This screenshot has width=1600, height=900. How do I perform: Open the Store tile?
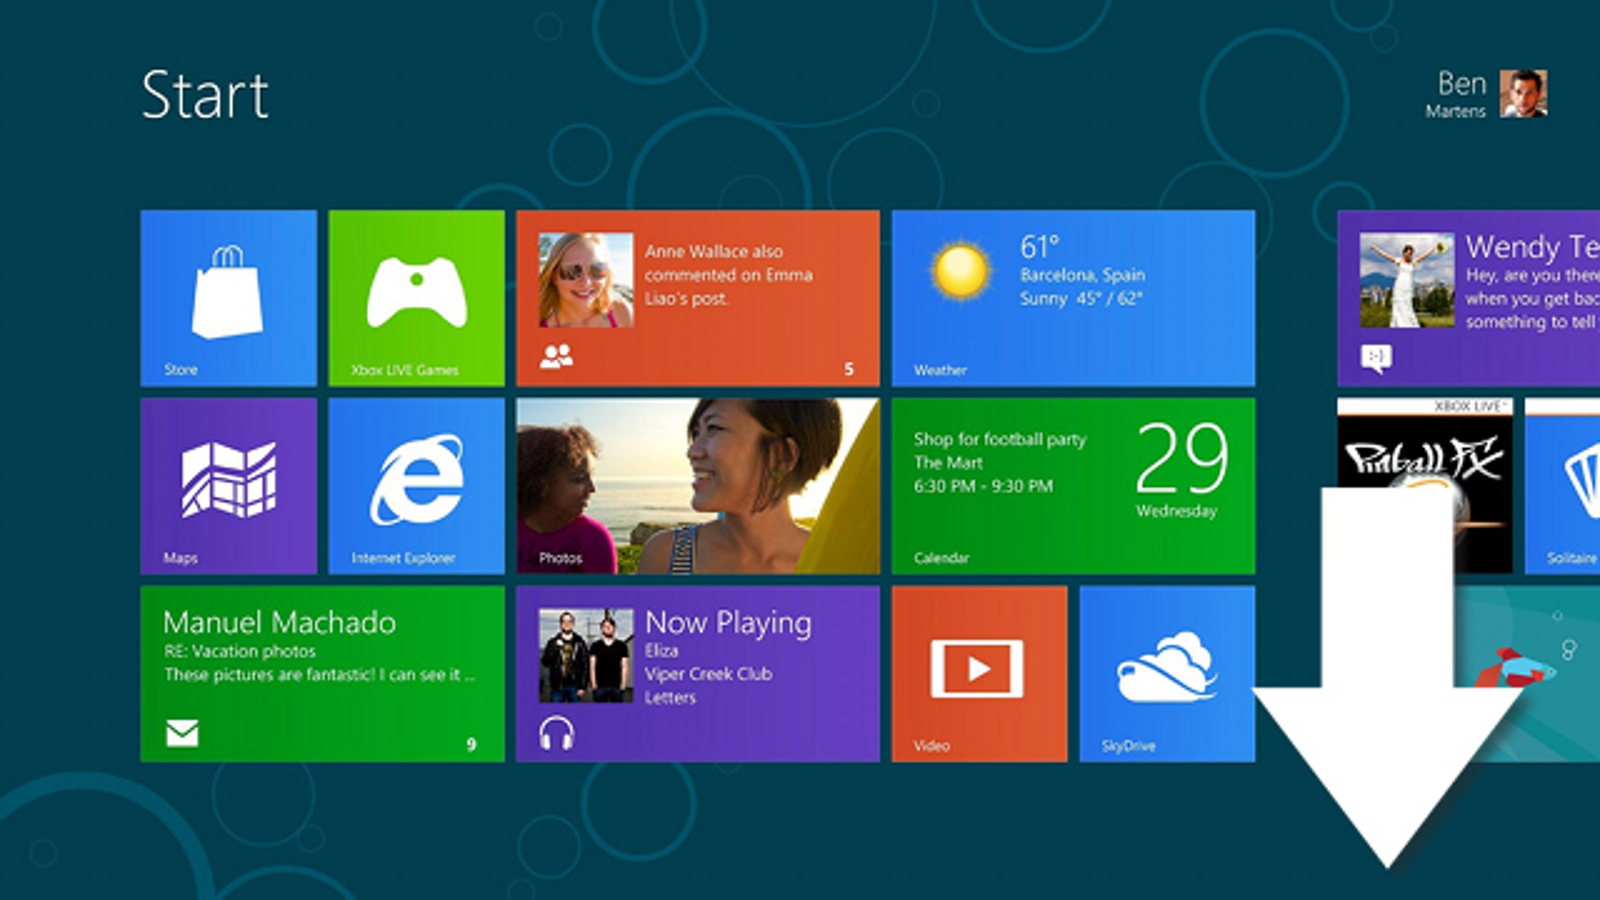[228, 298]
